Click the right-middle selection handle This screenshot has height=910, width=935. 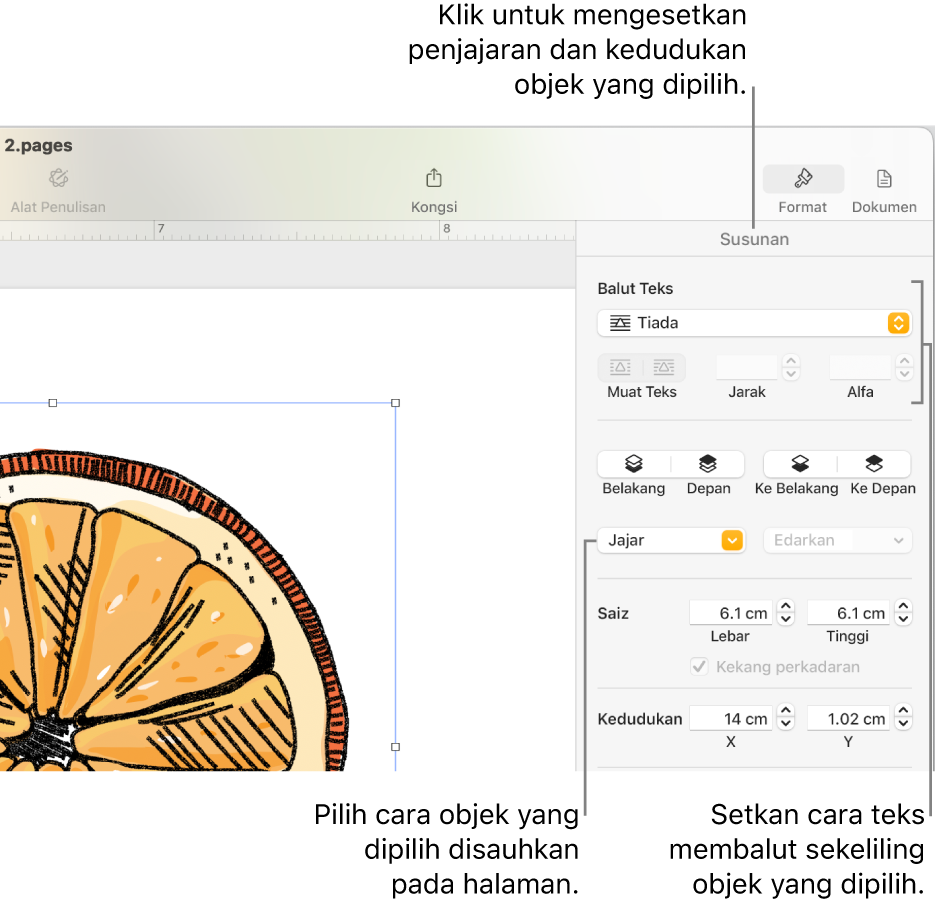click(x=395, y=747)
